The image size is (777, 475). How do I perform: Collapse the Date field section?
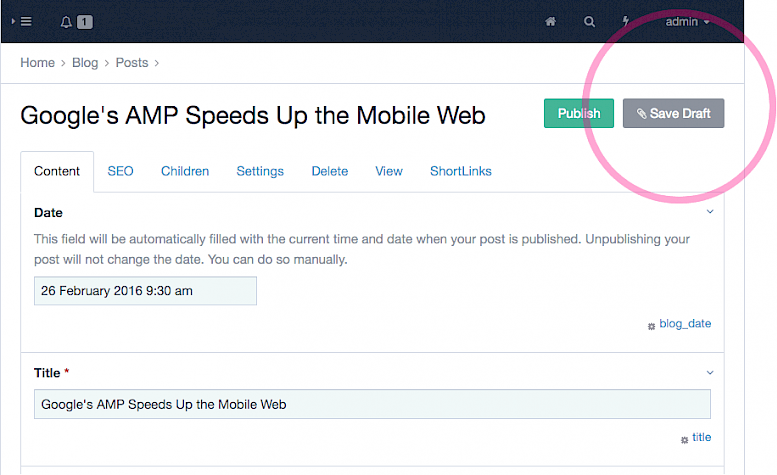point(710,212)
